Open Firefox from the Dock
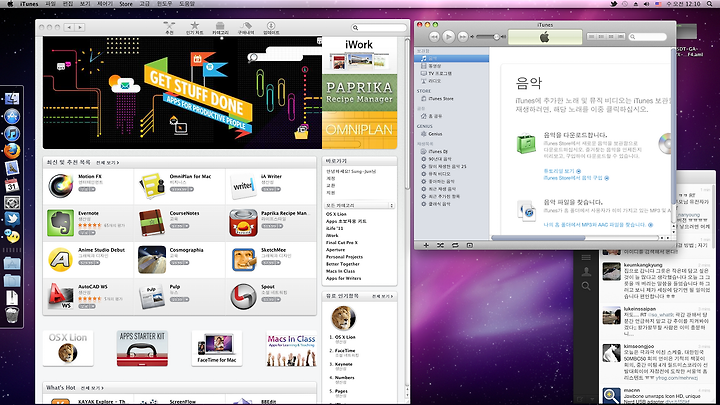The height and width of the screenshot is (405, 720). pos(12,151)
